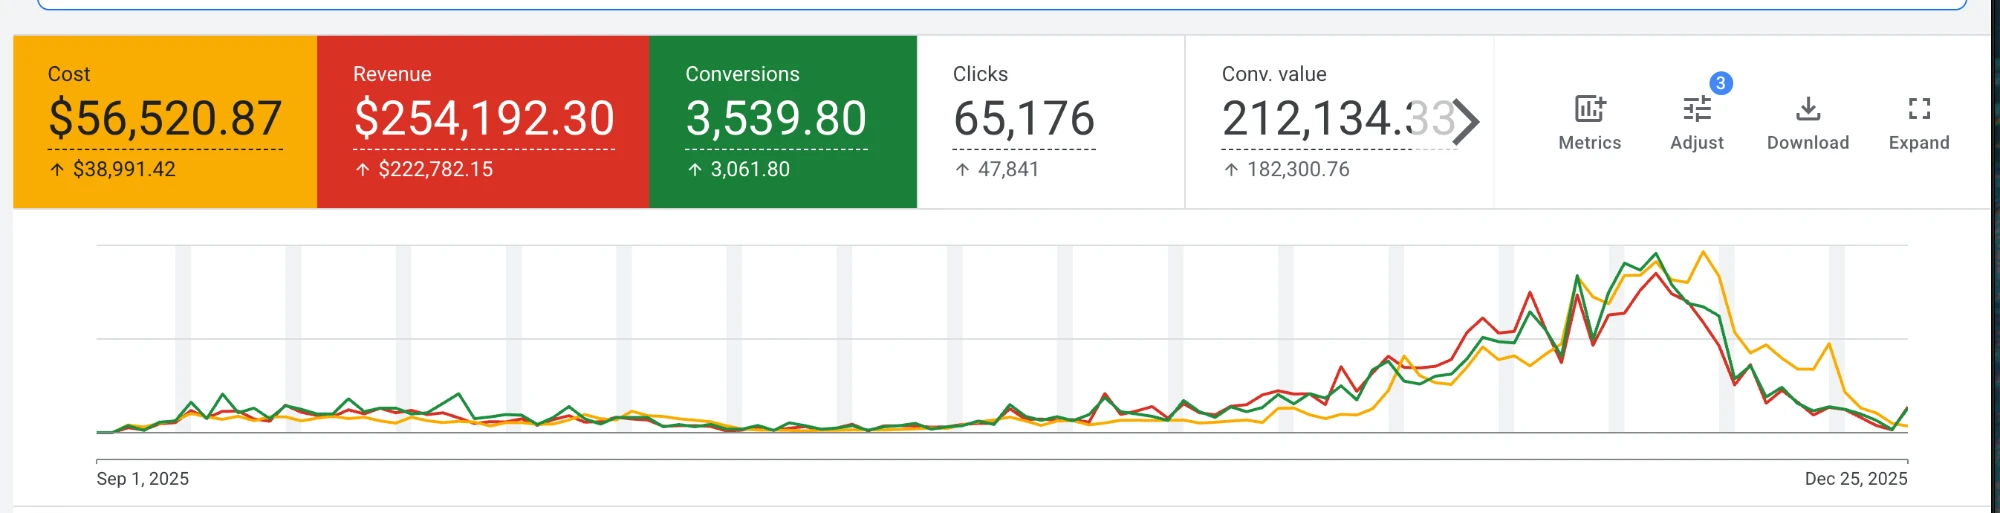Click the up arrow beside 47,841
Viewport: 2000px width, 513px height.
962,169
